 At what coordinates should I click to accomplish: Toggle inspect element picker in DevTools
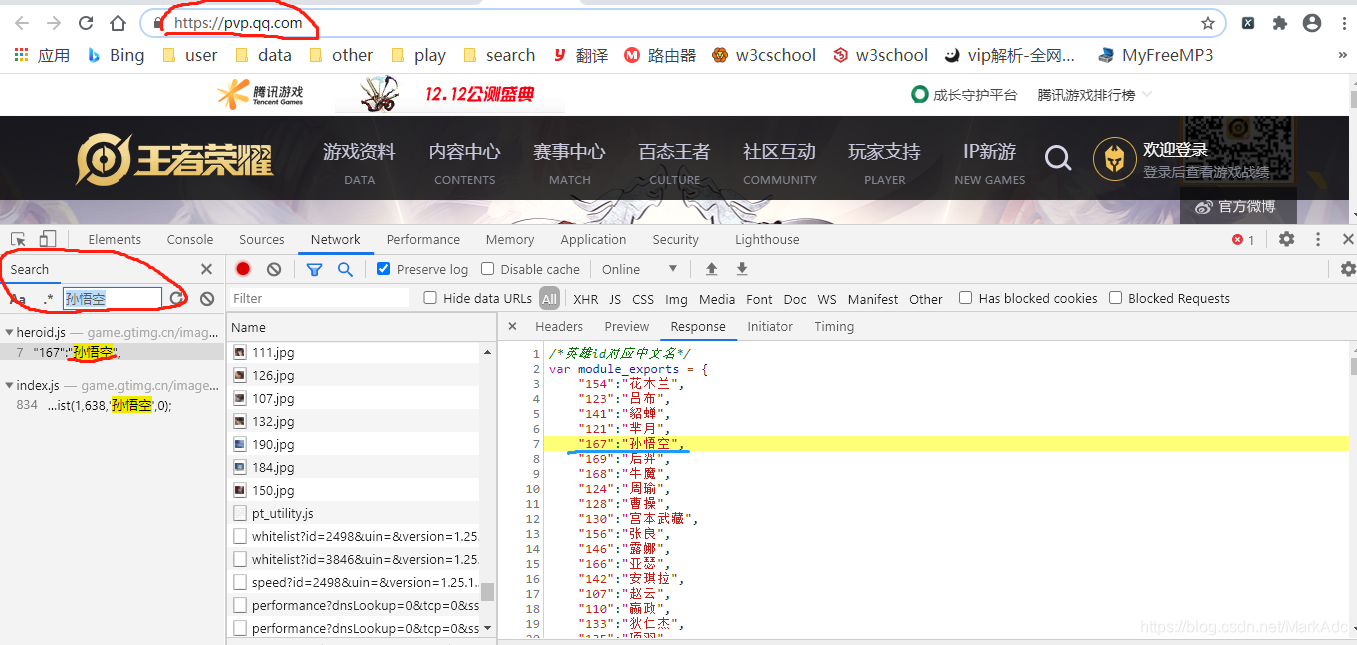point(18,239)
